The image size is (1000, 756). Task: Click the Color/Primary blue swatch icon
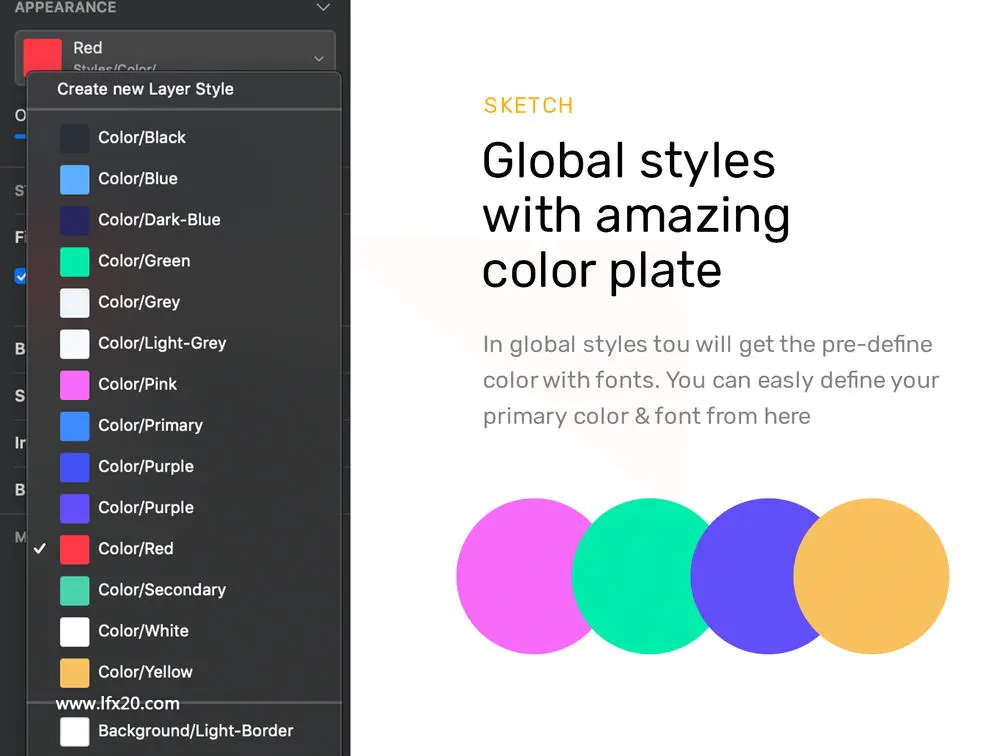point(75,426)
